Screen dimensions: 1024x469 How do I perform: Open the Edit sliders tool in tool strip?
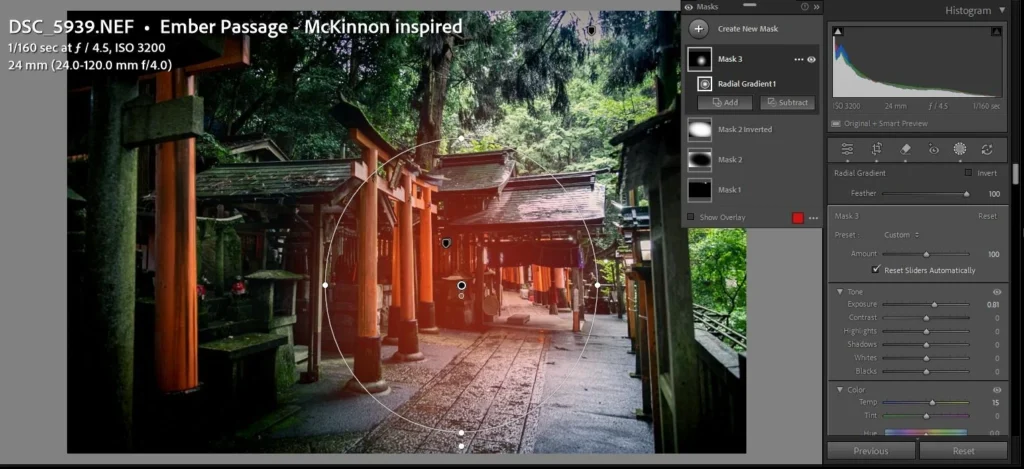pyautogui.click(x=847, y=149)
